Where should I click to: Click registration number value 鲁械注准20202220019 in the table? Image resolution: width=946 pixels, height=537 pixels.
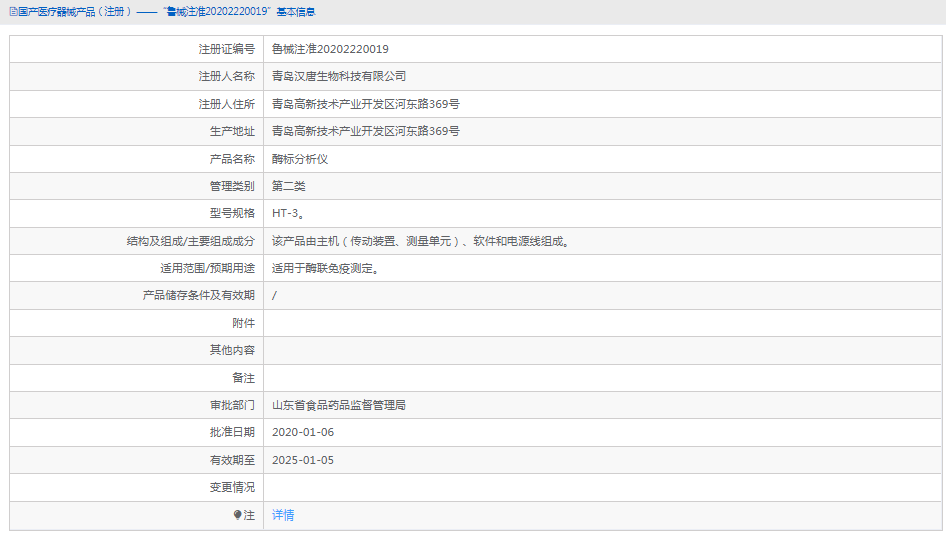pyautogui.click(x=330, y=49)
